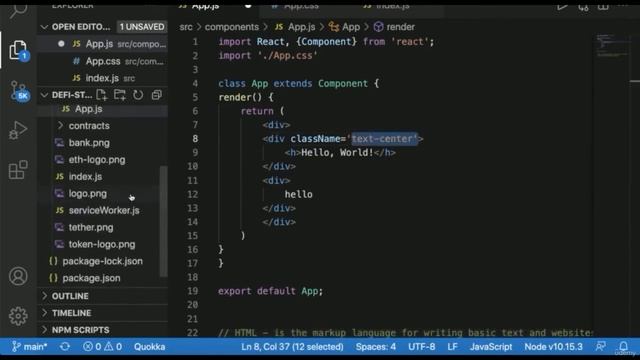
Task: Open index.js src in open editors list
Action: click(x=102, y=78)
